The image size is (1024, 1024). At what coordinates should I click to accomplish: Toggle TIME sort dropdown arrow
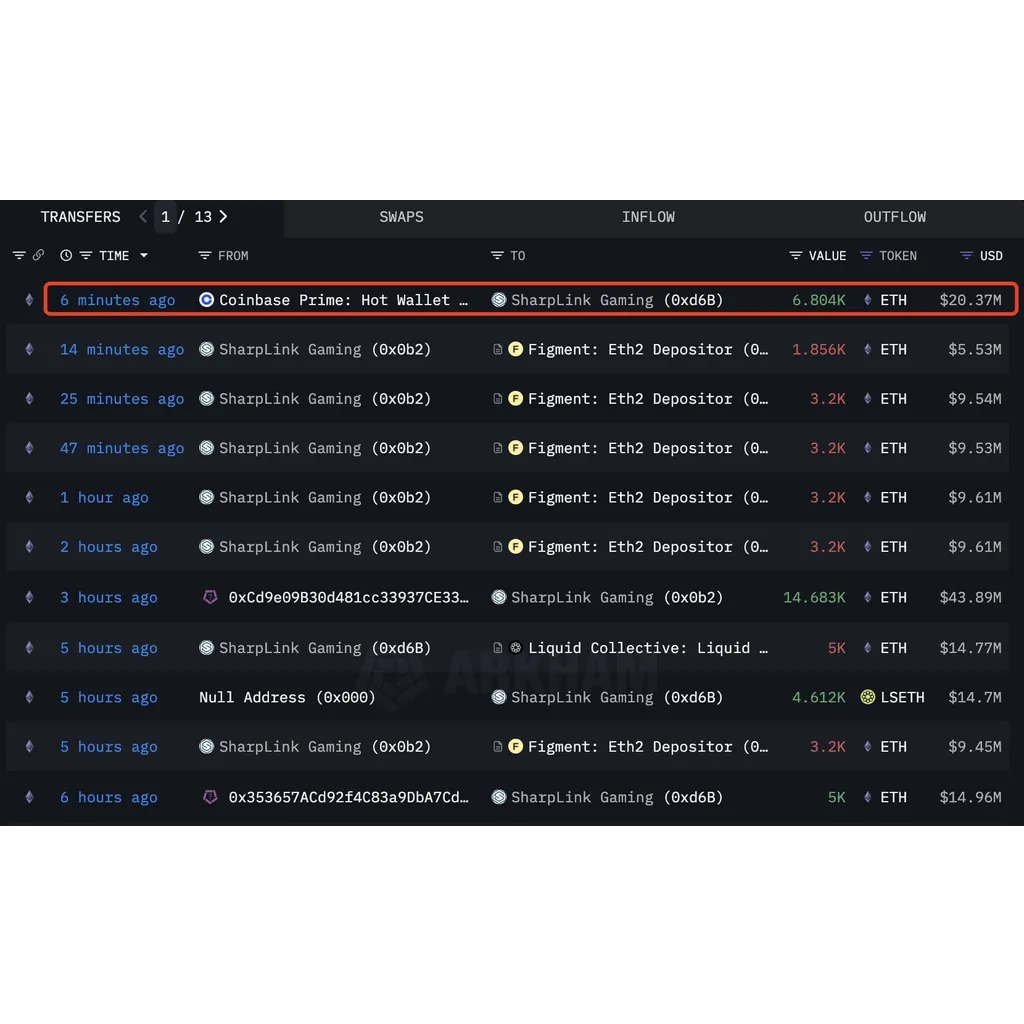click(x=144, y=255)
